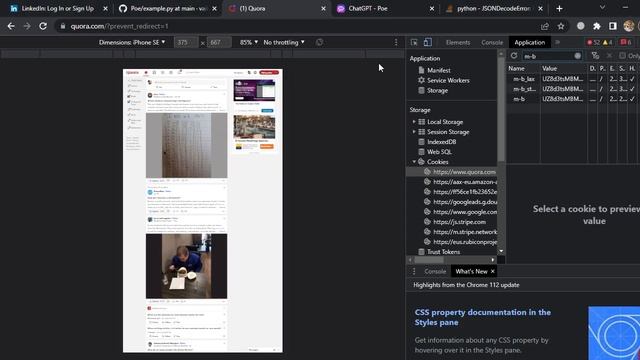Open the DevTools issues counter badge

[626, 42]
